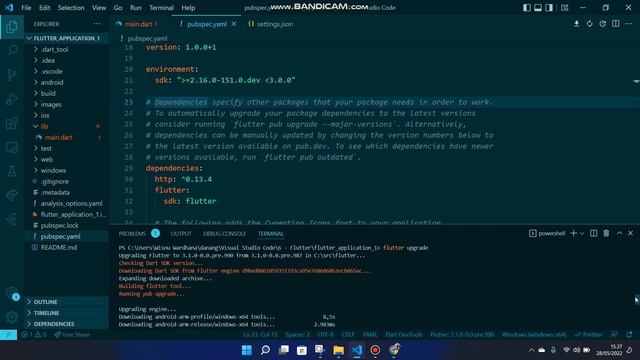Switch to DEBUG CONSOLE panel tab
The image size is (640, 360).
(x=224, y=233)
